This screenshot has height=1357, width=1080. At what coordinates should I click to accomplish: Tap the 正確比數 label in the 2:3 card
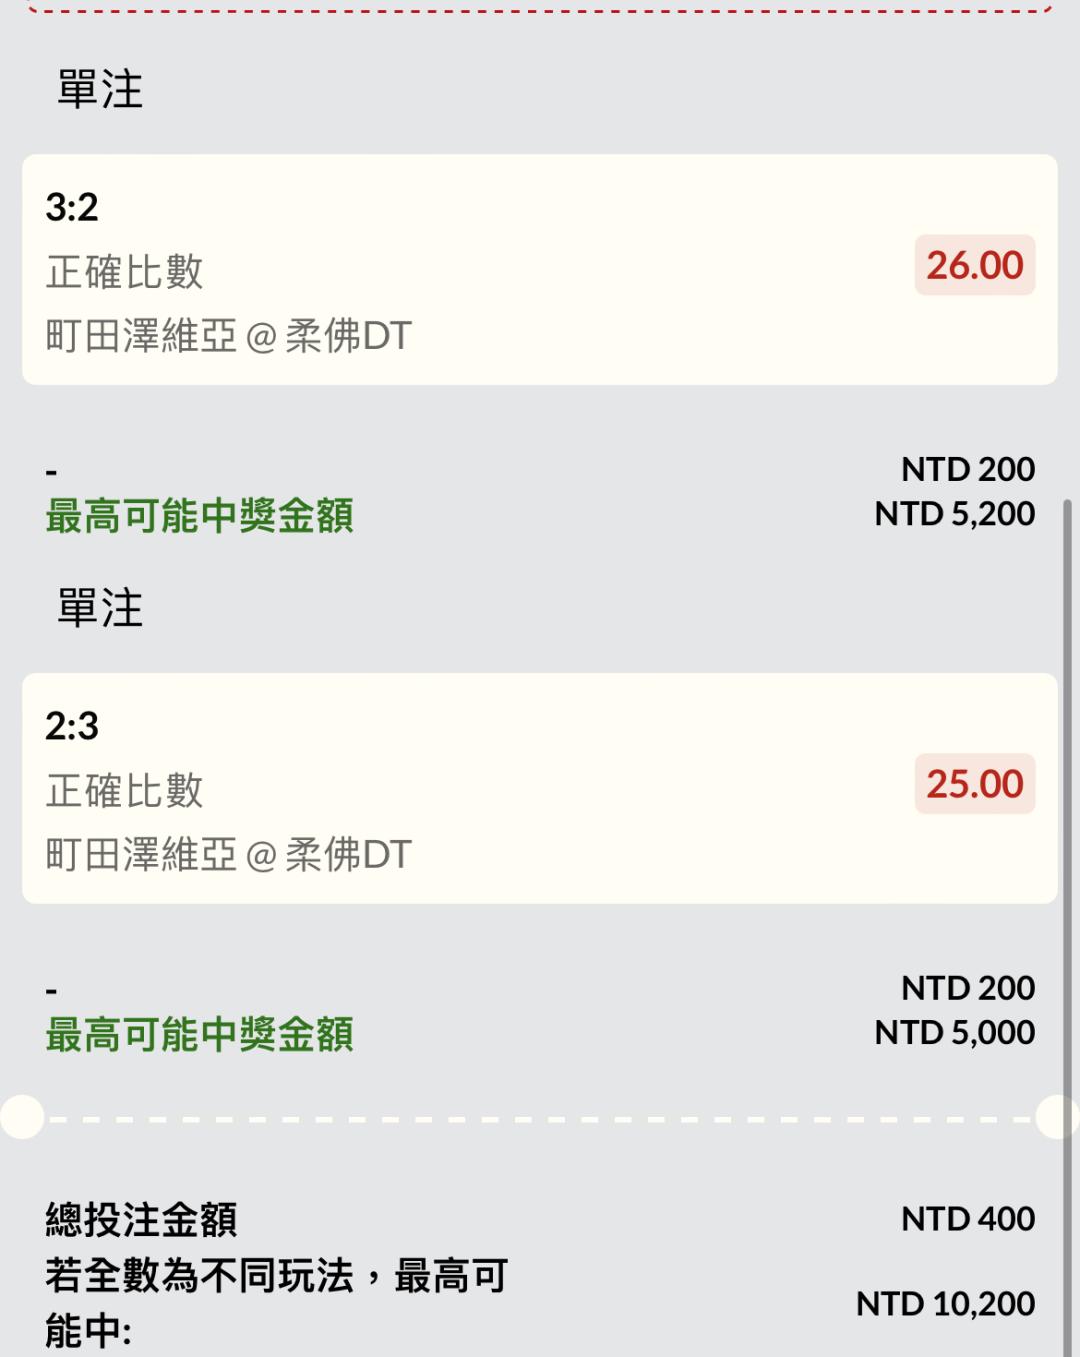coord(125,791)
